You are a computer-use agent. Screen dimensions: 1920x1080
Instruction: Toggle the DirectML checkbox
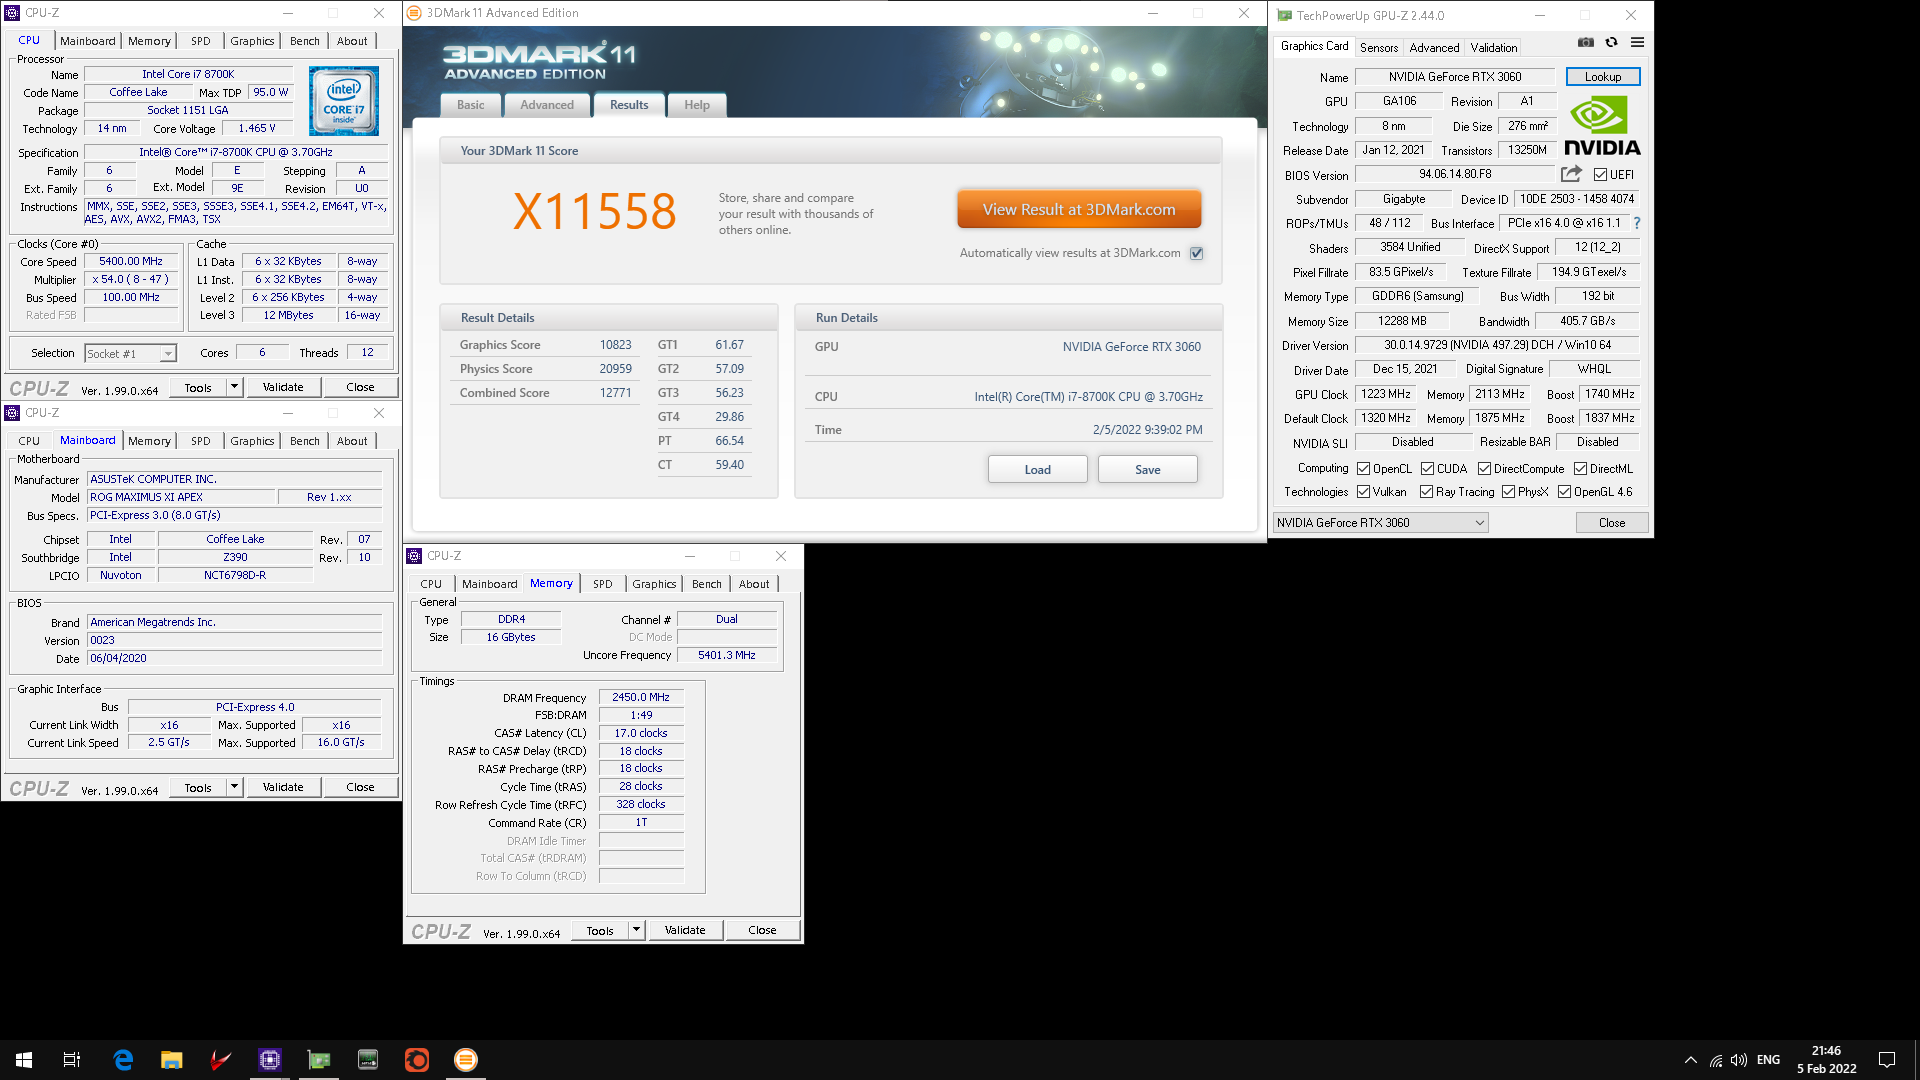1580,469
